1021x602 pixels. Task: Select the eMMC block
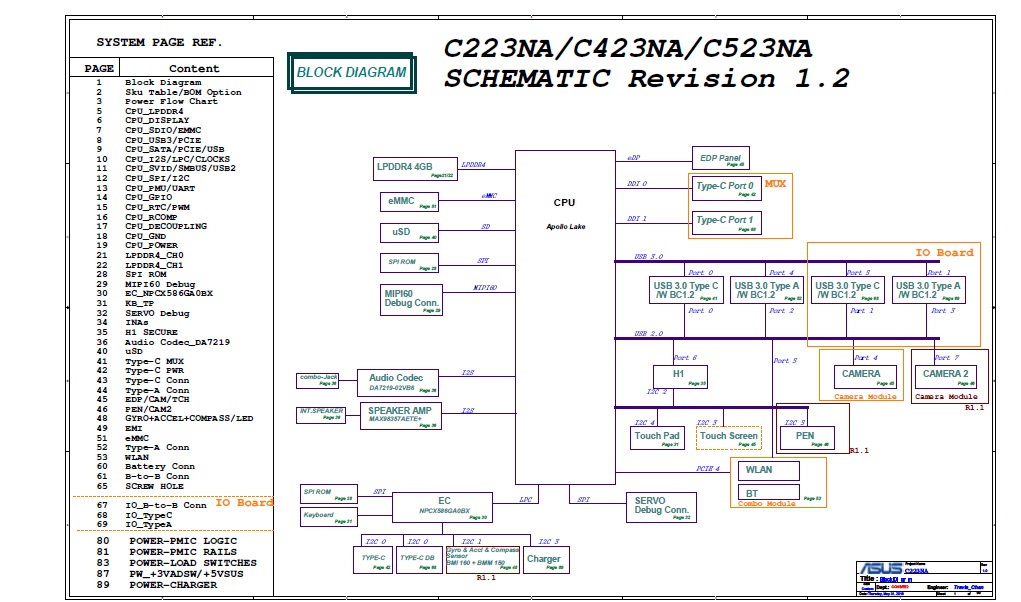[x=409, y=202]
